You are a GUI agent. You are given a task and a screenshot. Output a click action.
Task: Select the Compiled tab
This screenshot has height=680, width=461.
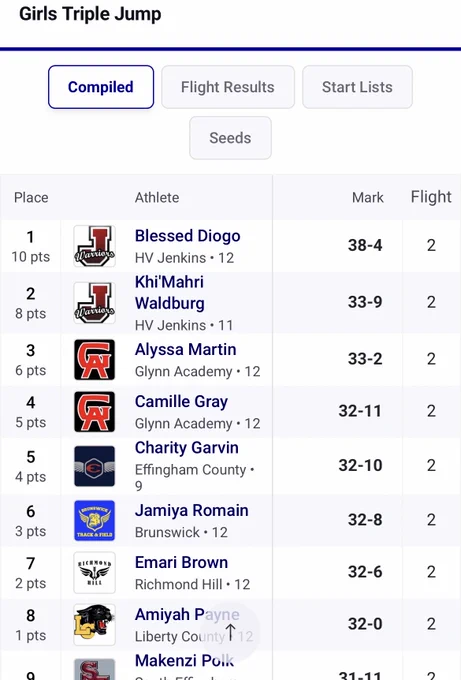click(x=101, y=87)
